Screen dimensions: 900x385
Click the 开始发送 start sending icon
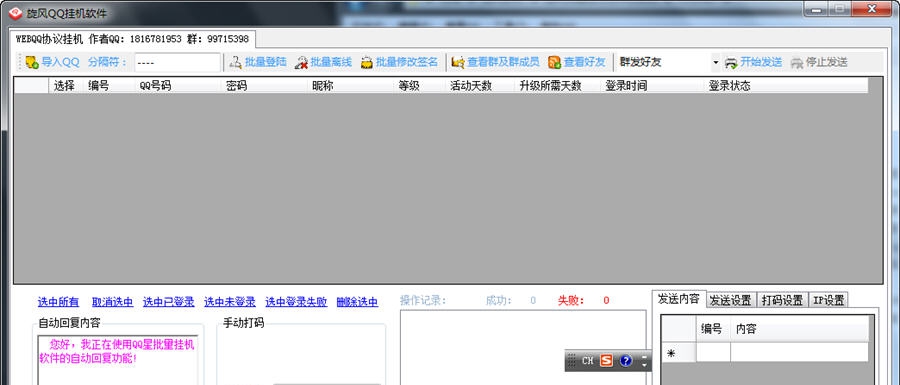[x=731, y=63]
